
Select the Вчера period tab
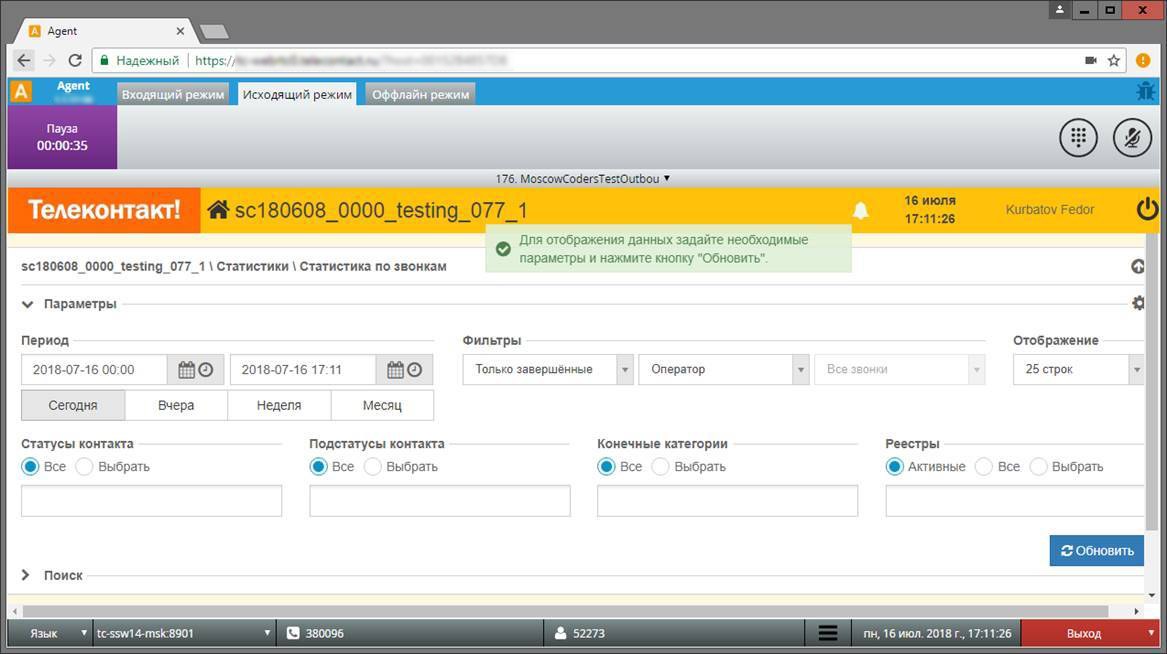[176, 405]
